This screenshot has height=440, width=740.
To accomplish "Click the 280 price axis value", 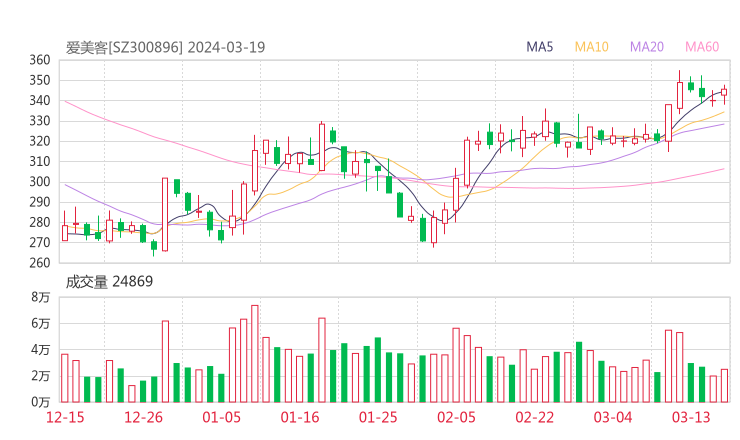I will pos(40,222).
